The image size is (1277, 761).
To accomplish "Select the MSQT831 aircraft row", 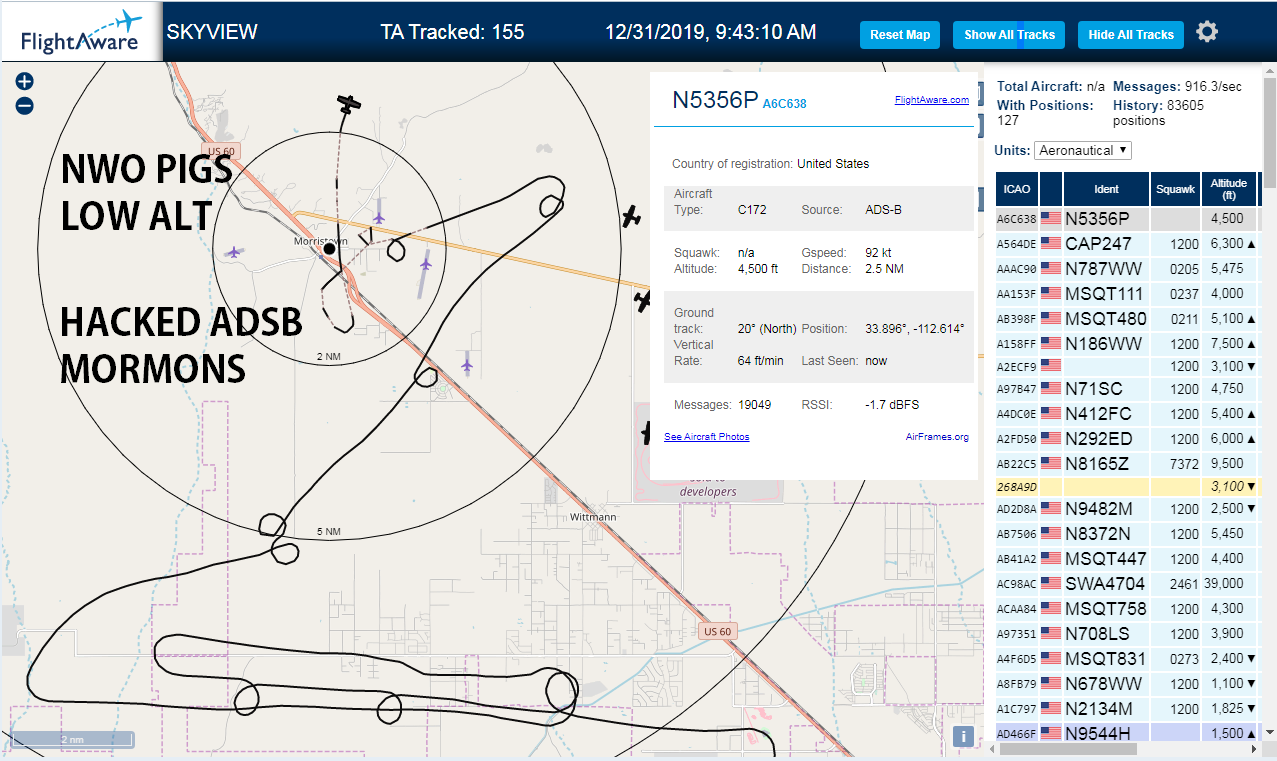I will pyautogui.click(x=1127, y=659).
